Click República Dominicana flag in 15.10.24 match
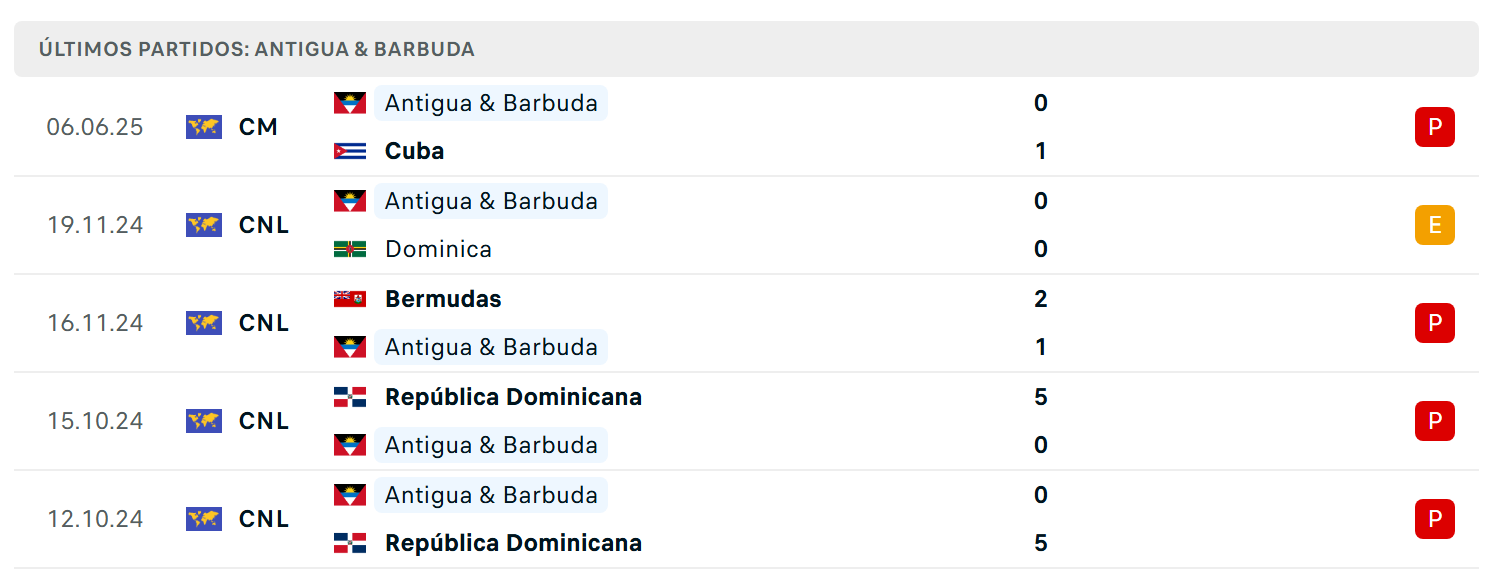 pyautogui.click(x=350, y=397)
